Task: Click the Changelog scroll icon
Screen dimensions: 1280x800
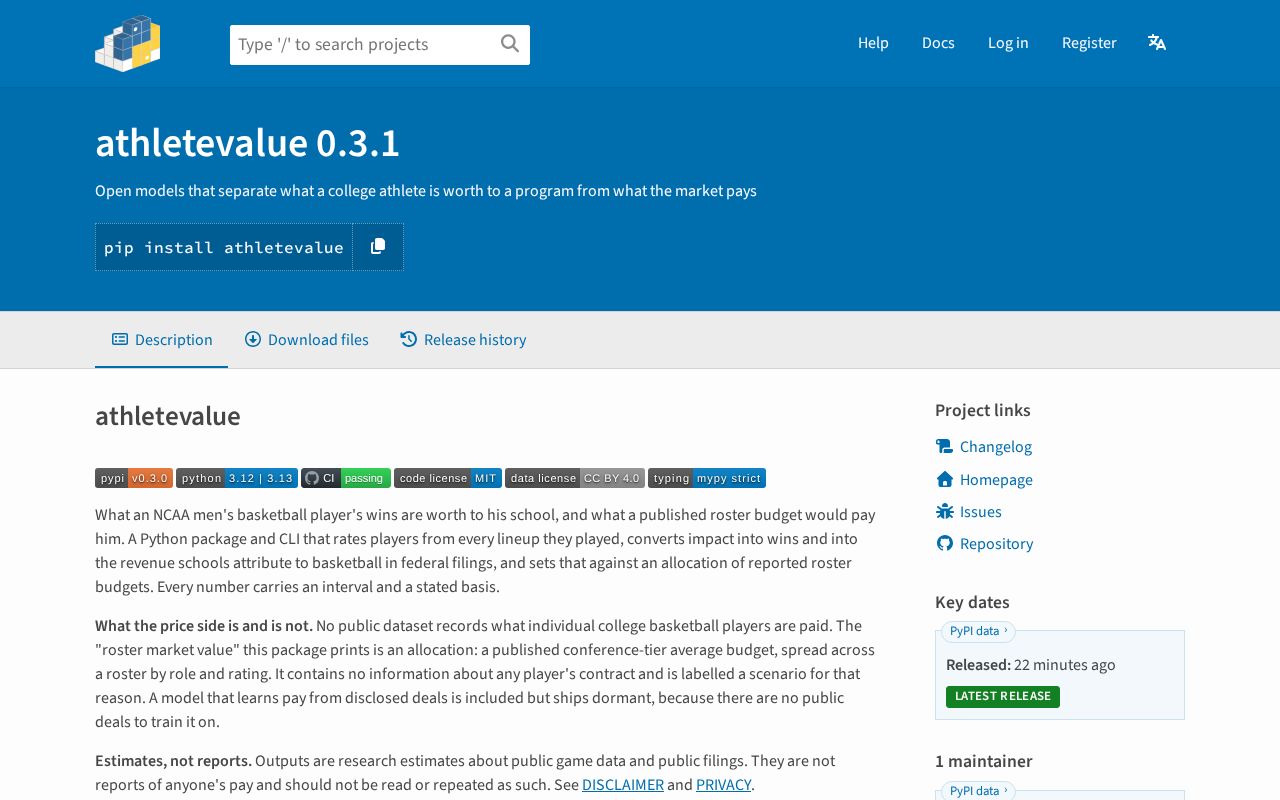Action: pos(944,447)
